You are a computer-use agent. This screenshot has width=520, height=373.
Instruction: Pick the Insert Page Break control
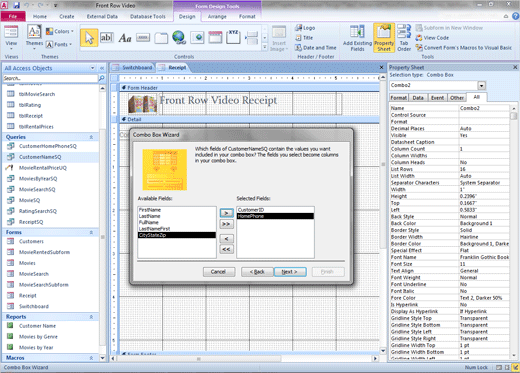click(252, 38)
